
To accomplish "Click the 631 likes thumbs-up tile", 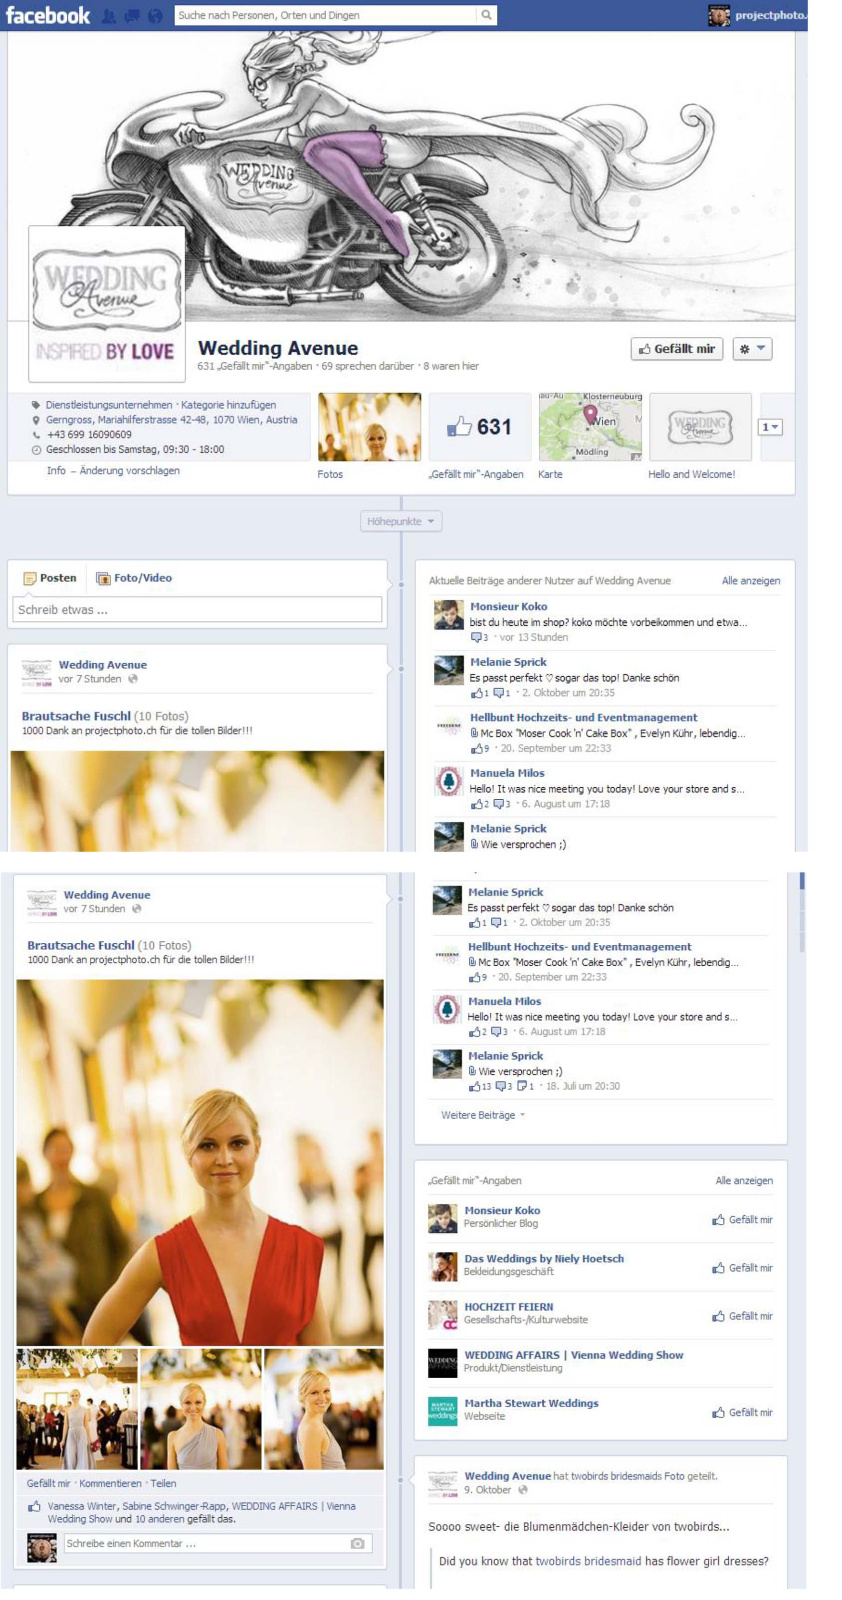I will pyautogui.click(x=479, y=427).
